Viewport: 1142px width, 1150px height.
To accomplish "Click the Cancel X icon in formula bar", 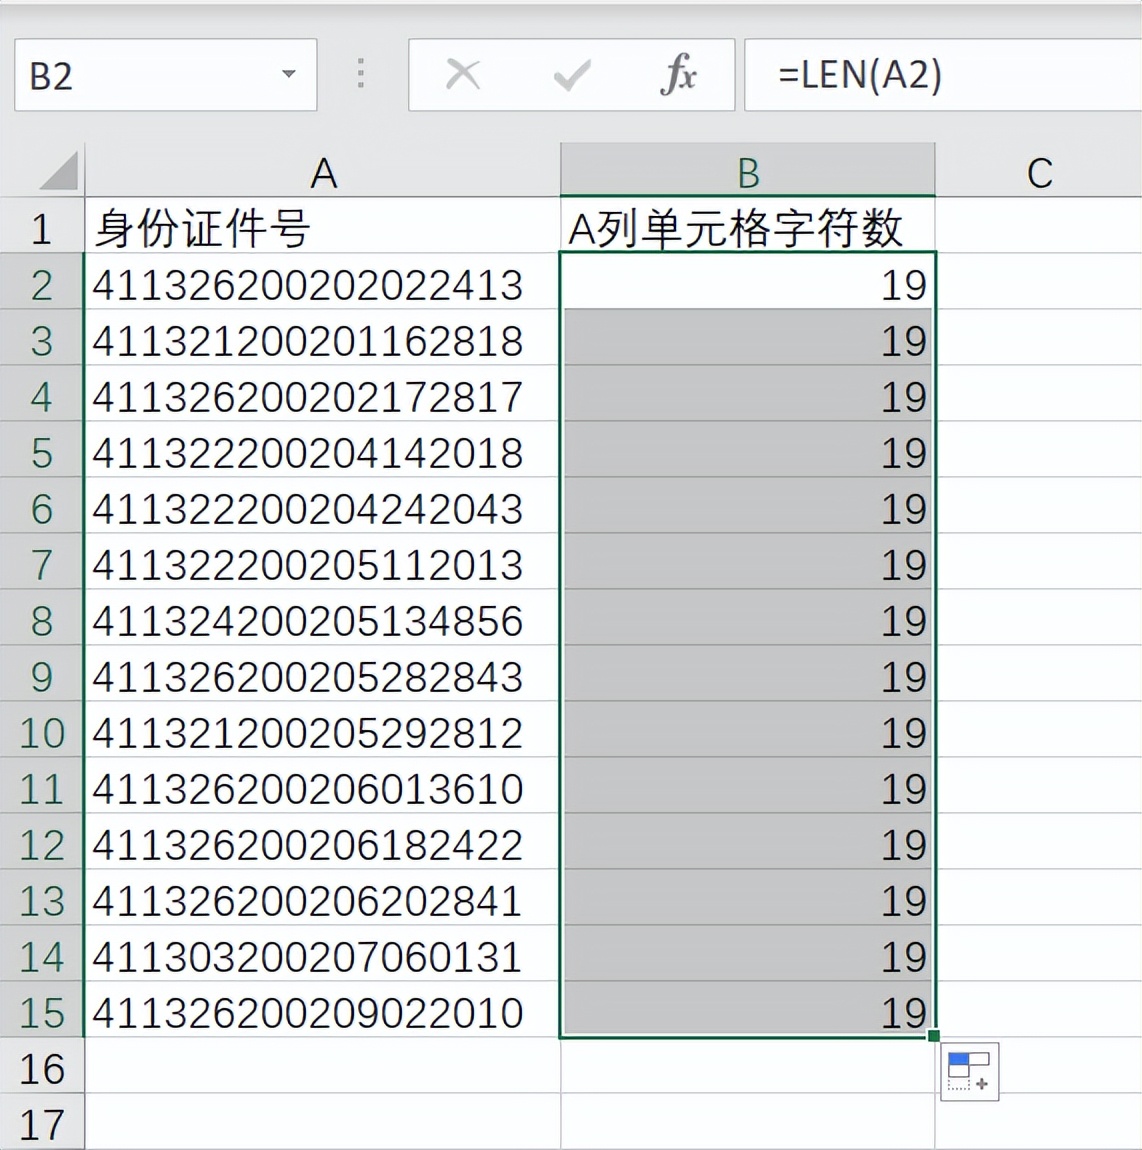I will pos(461,74).
